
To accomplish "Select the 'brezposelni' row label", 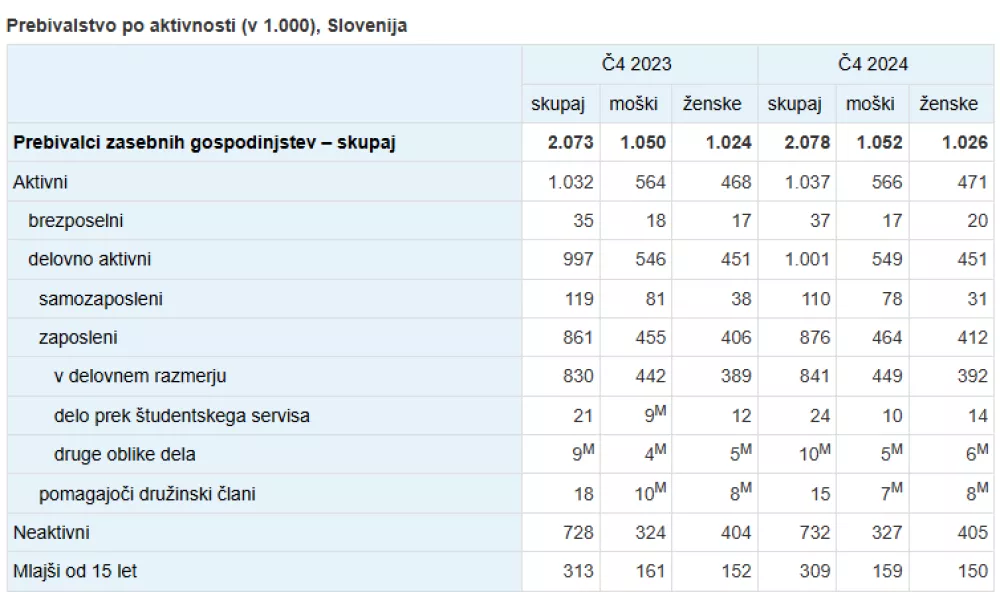I will (76, 220).
